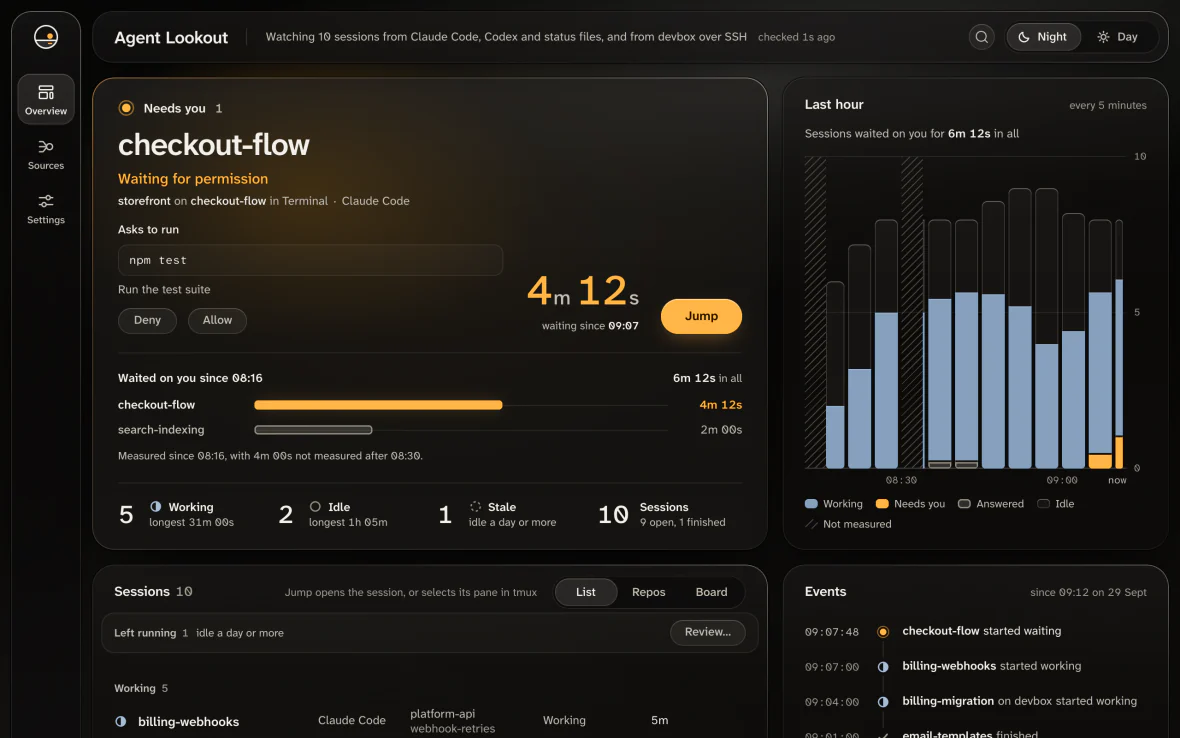Click the 09:07:00 event timestamp
1180x738 pixels.
[x=832, y=667]
